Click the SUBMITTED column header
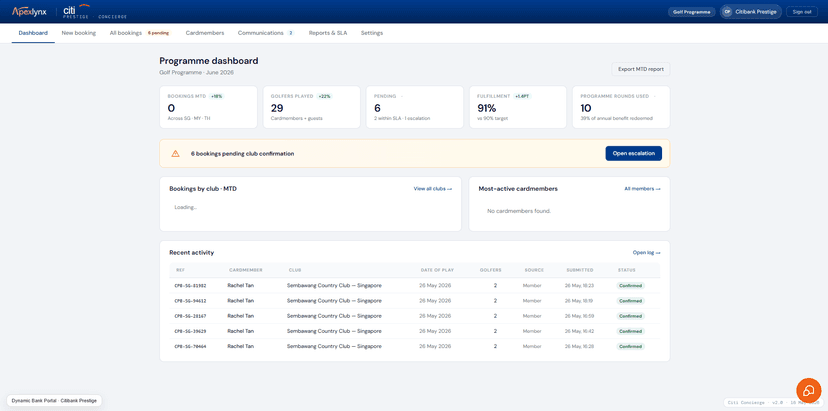The image size is (828, 411). pos(579,270)
